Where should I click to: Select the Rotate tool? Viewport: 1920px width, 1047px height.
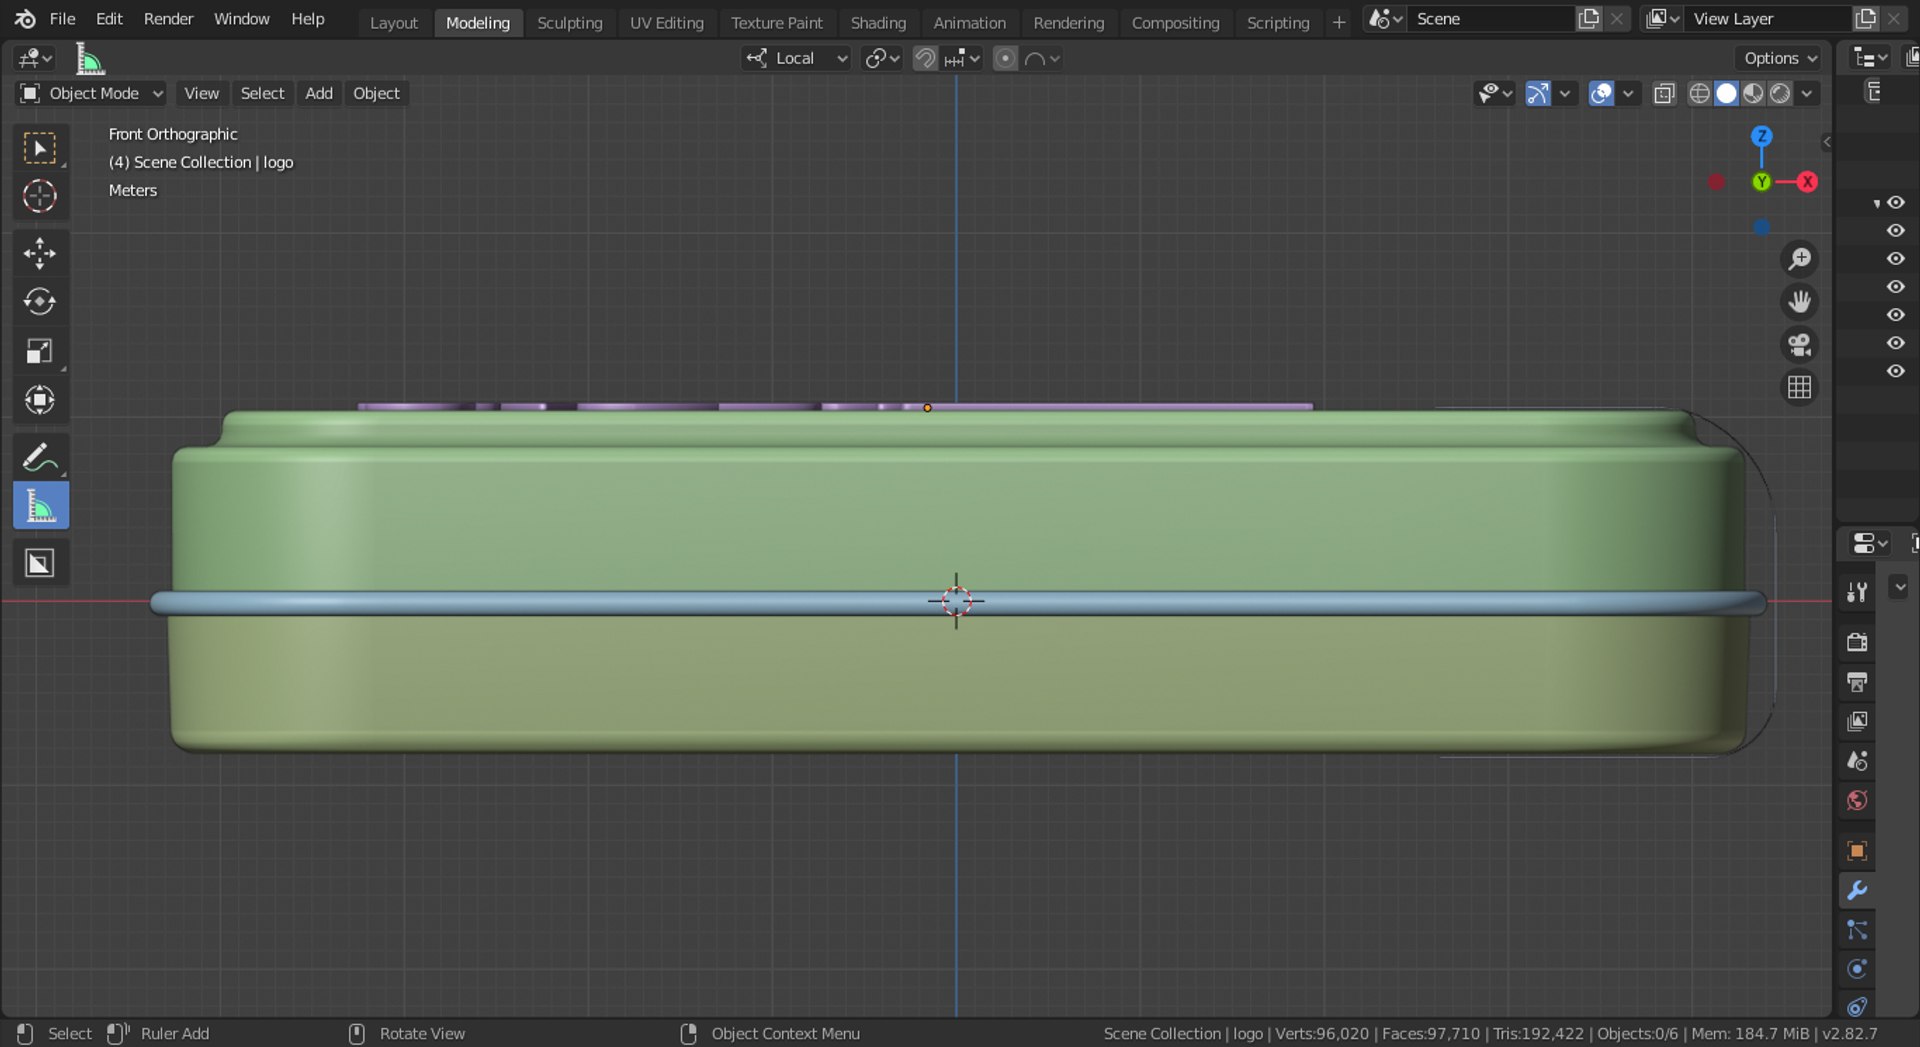point(40,302)
